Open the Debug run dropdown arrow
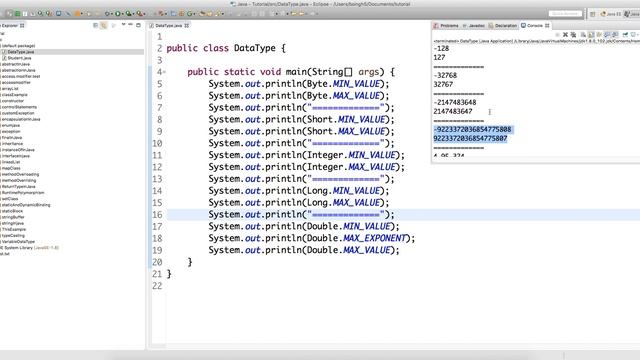 pos(112,14)
